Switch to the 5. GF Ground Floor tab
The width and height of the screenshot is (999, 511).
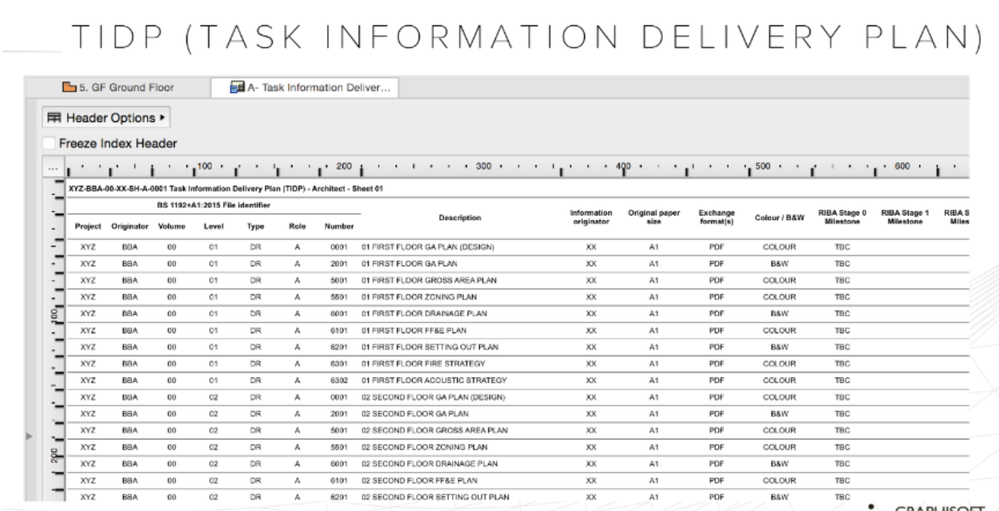pyautogui.click(x=118, y=87)
